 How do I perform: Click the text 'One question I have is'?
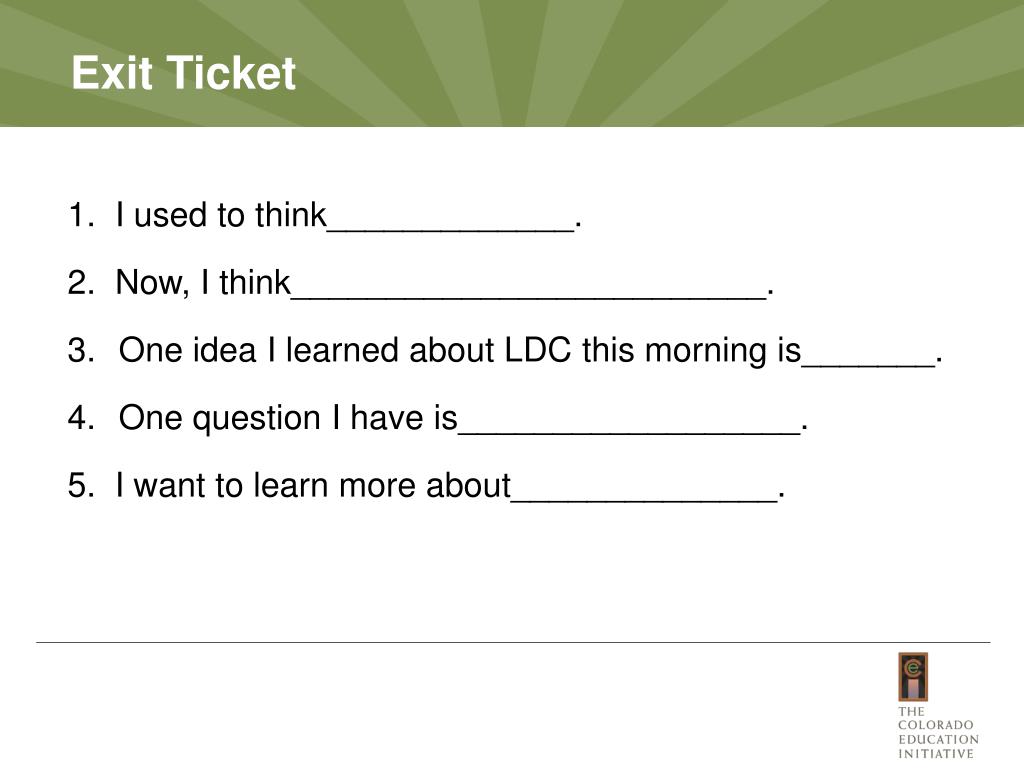tap(288, 419)
